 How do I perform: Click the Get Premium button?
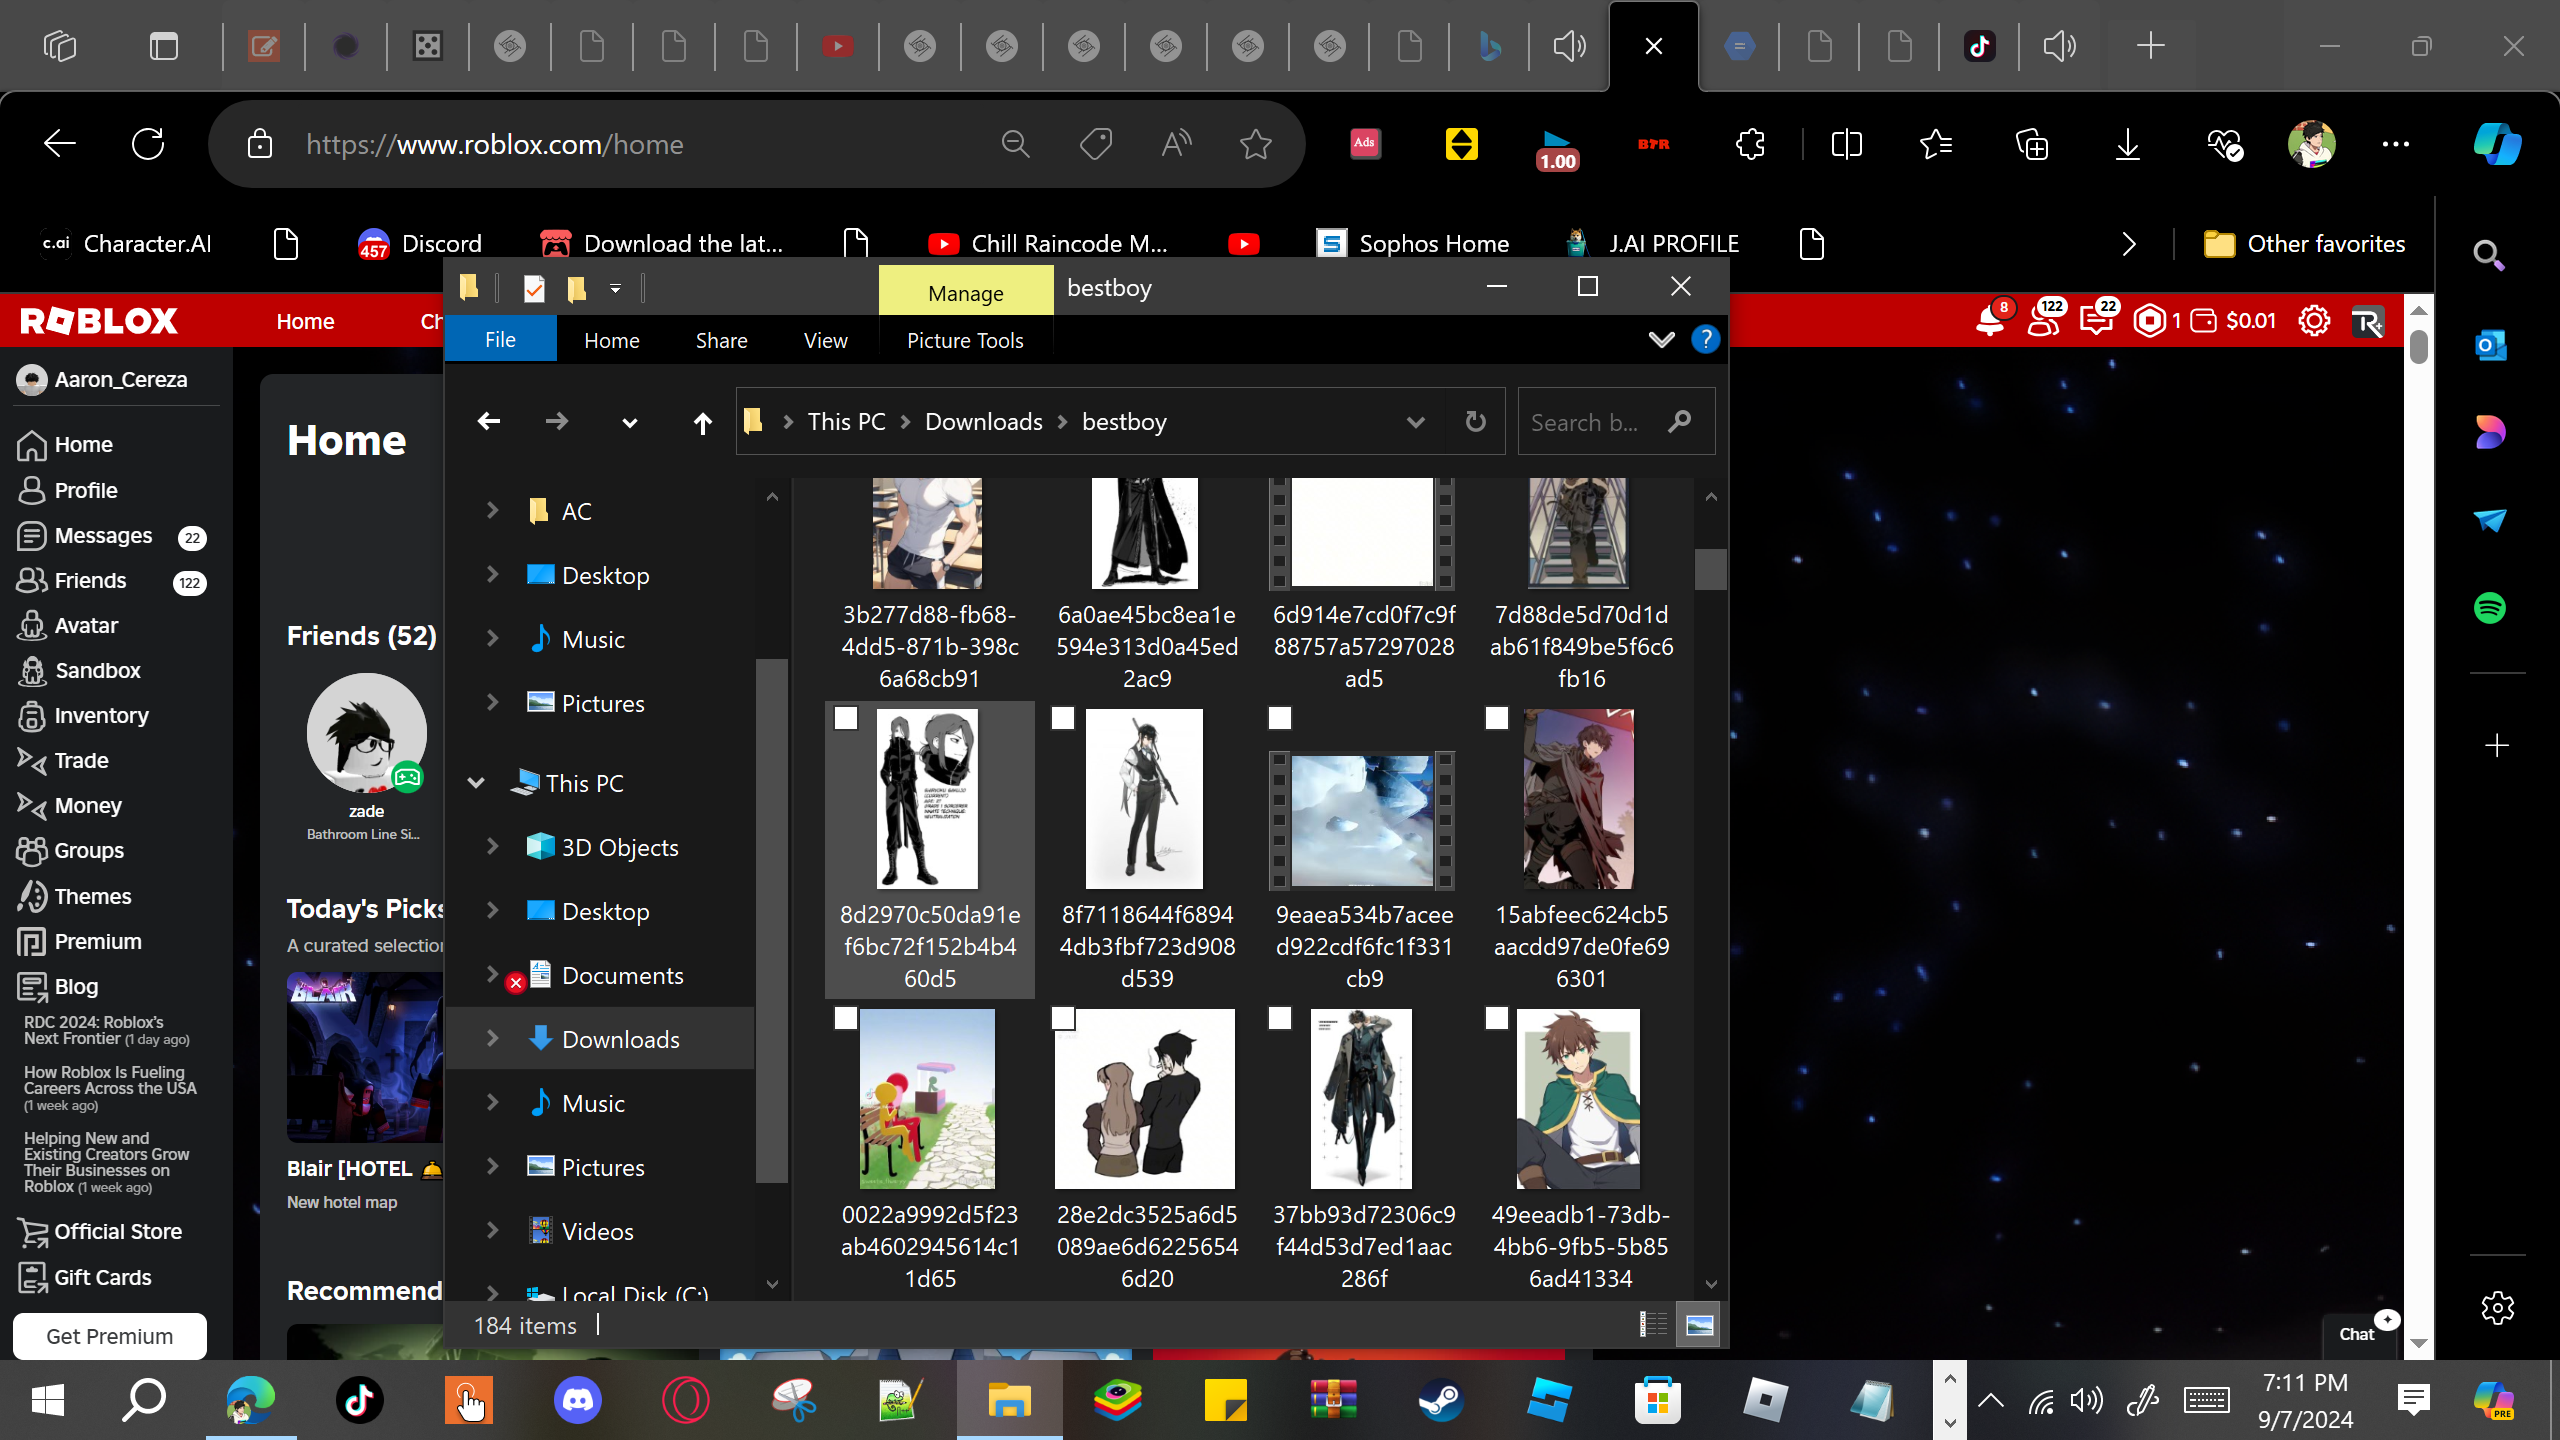point(110,1336)
